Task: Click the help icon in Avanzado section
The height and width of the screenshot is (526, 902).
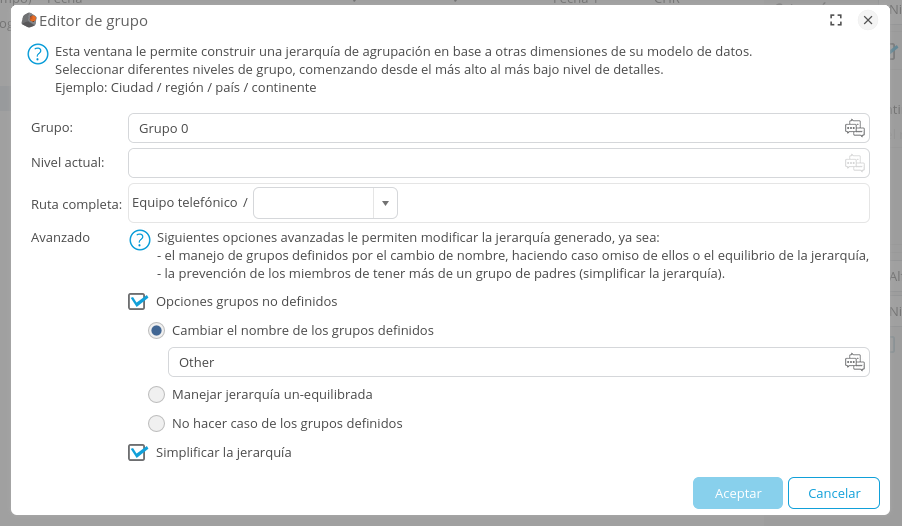Action: [x=140, y=240]
